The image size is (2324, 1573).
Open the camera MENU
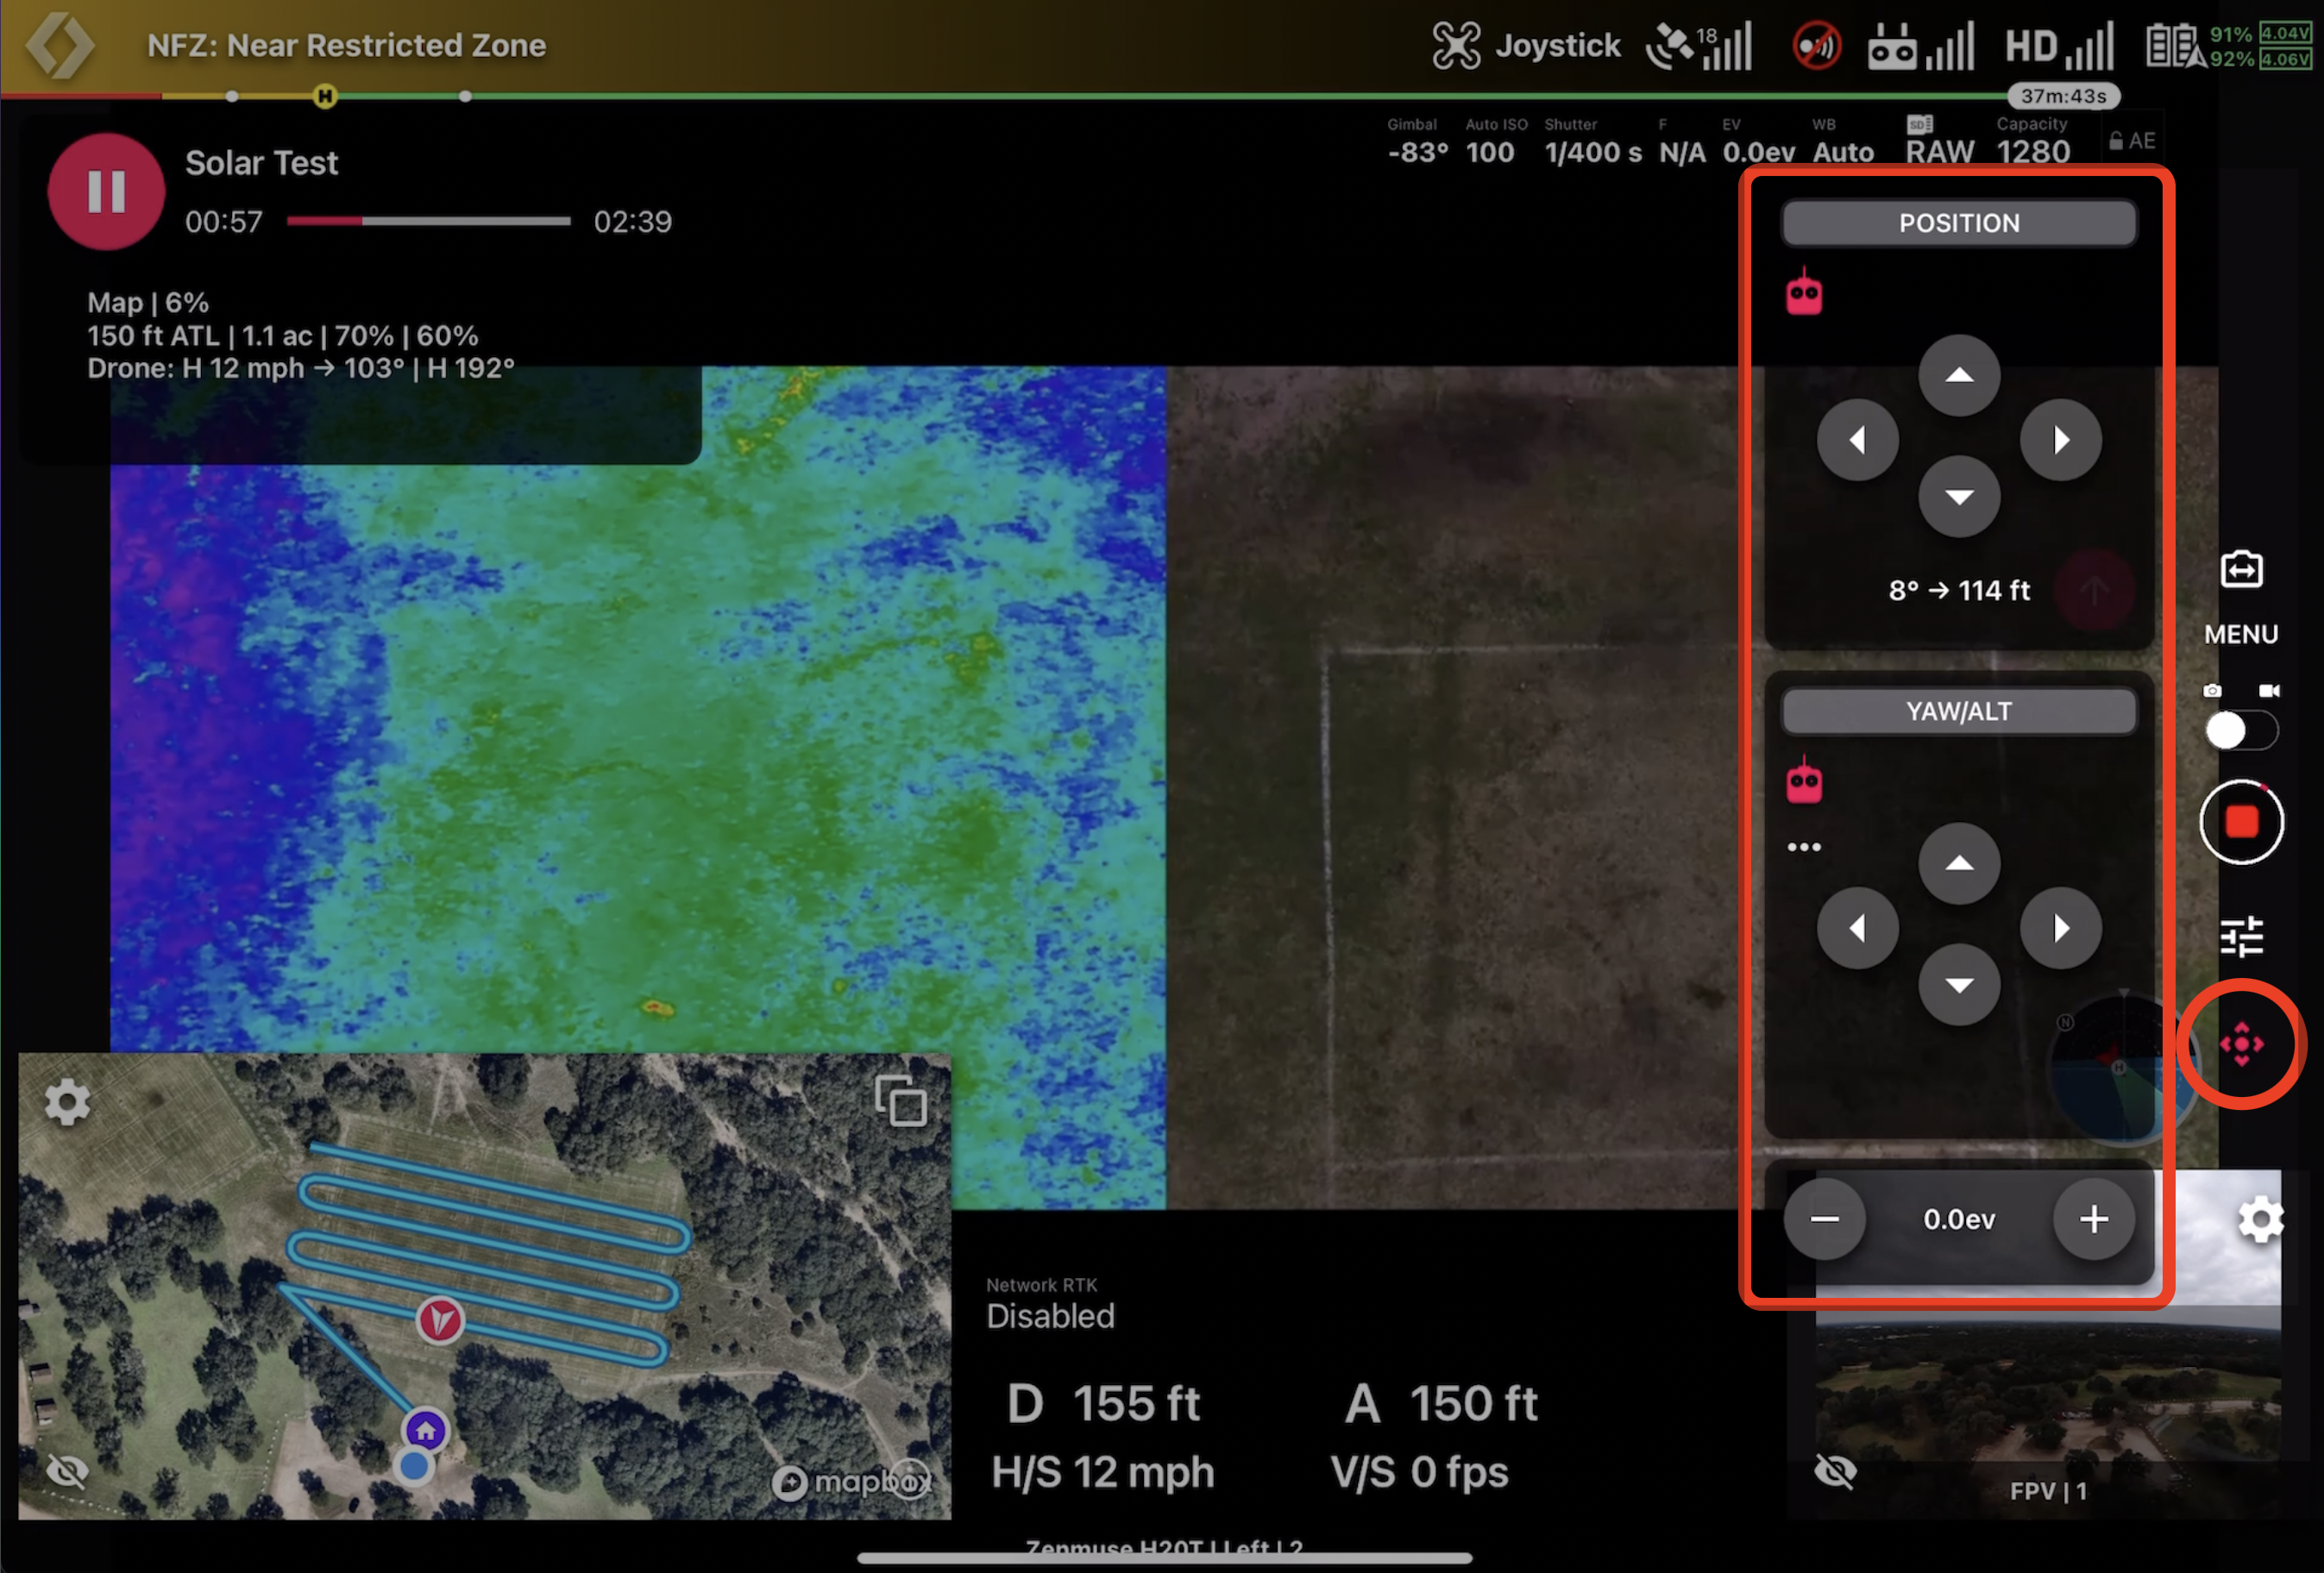tap(2241, 634)
